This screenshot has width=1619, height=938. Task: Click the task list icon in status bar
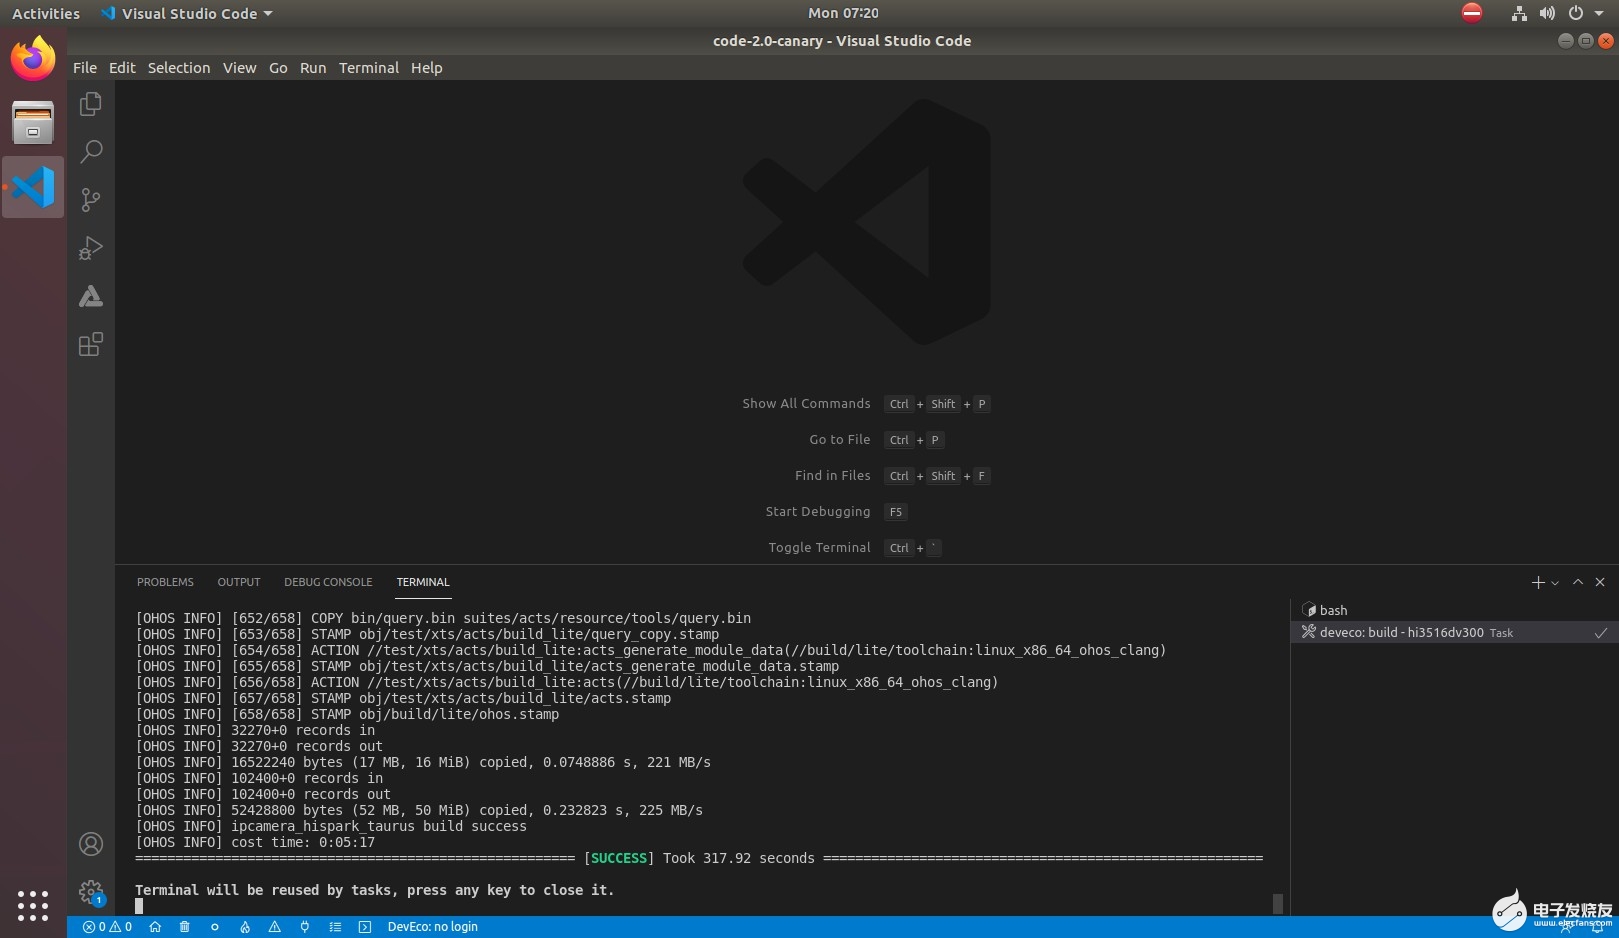(335, 927)
